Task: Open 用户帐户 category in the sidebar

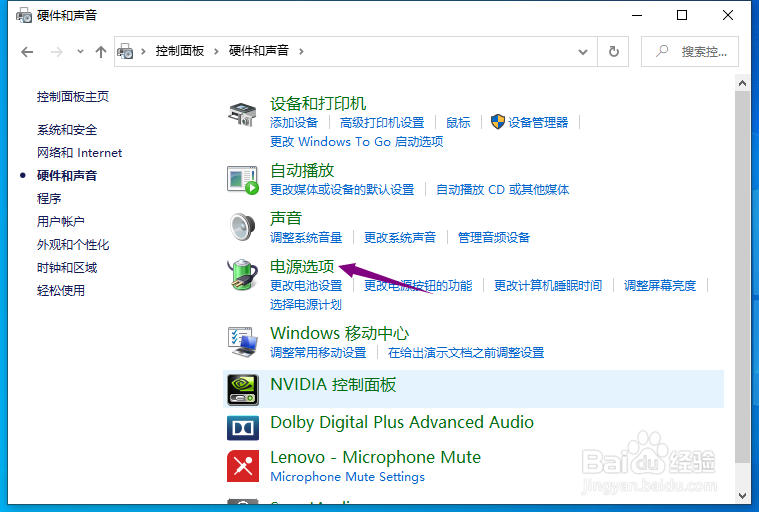Action: click(x=61, y=222)
